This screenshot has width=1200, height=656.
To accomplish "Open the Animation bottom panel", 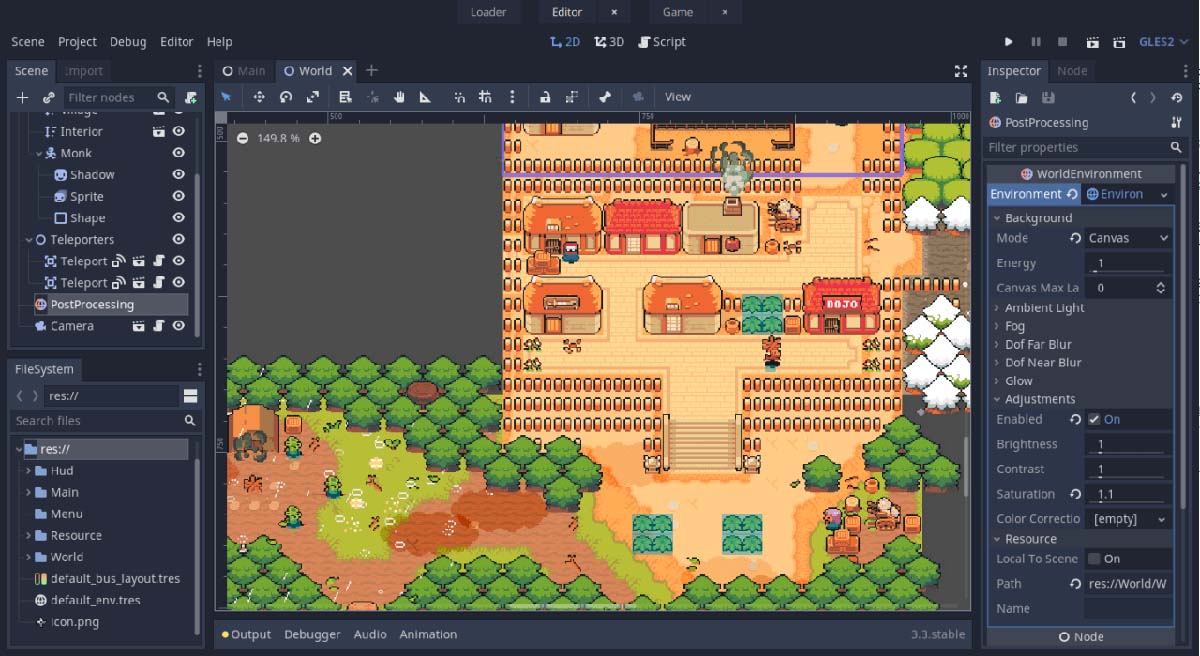I will 428,635.
